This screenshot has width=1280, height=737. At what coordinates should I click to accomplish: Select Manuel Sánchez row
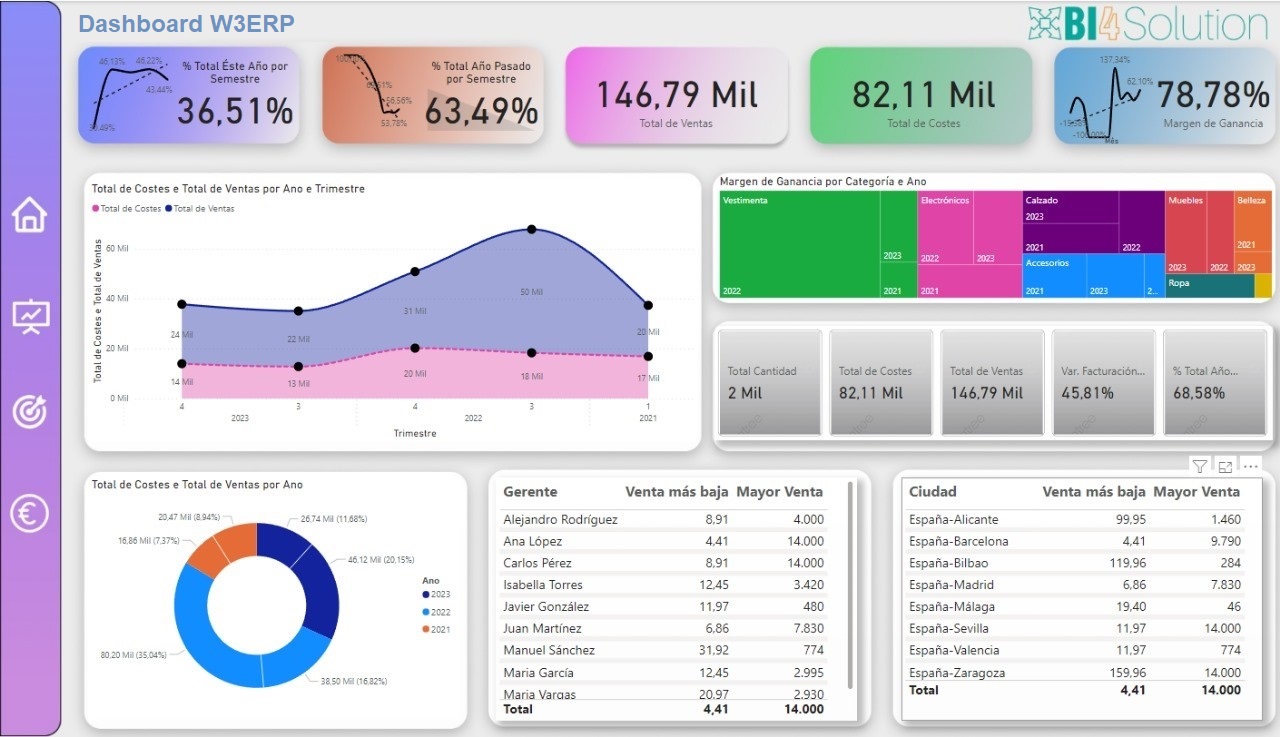[664, 651]
